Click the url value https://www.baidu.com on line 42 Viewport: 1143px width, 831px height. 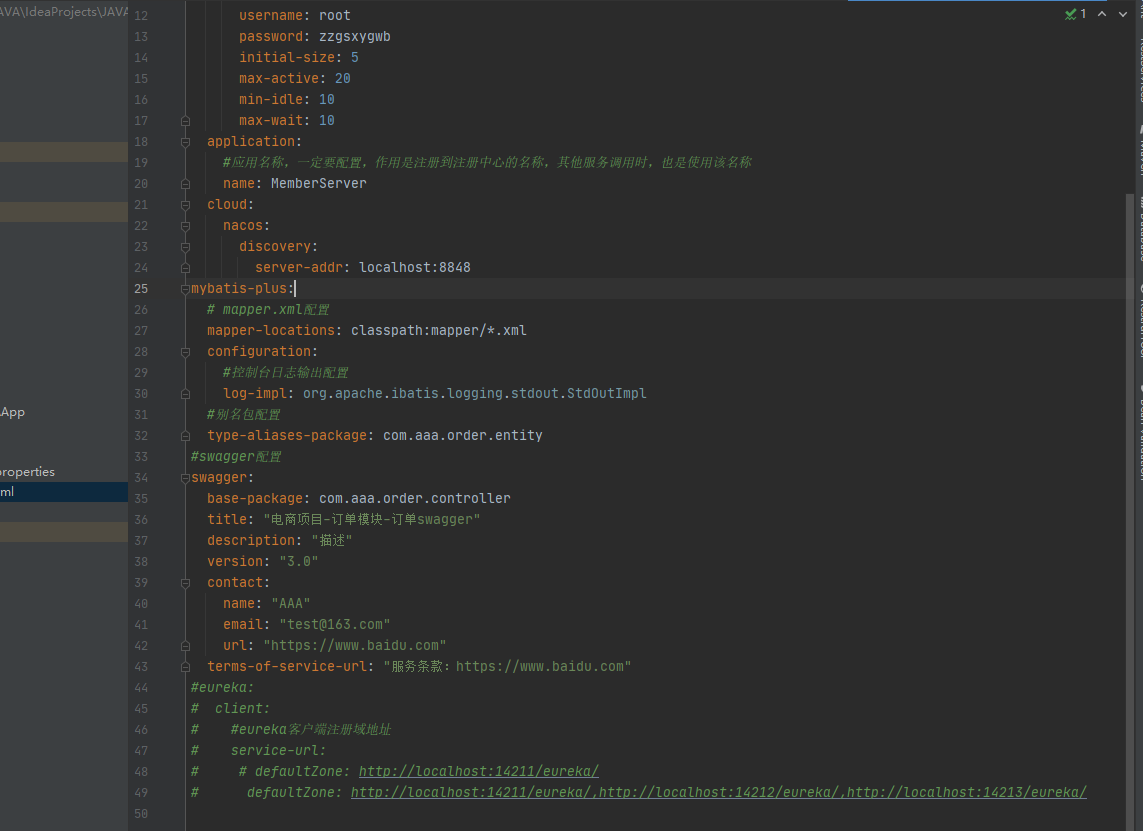pyautogui.click(x=354, y=646)
